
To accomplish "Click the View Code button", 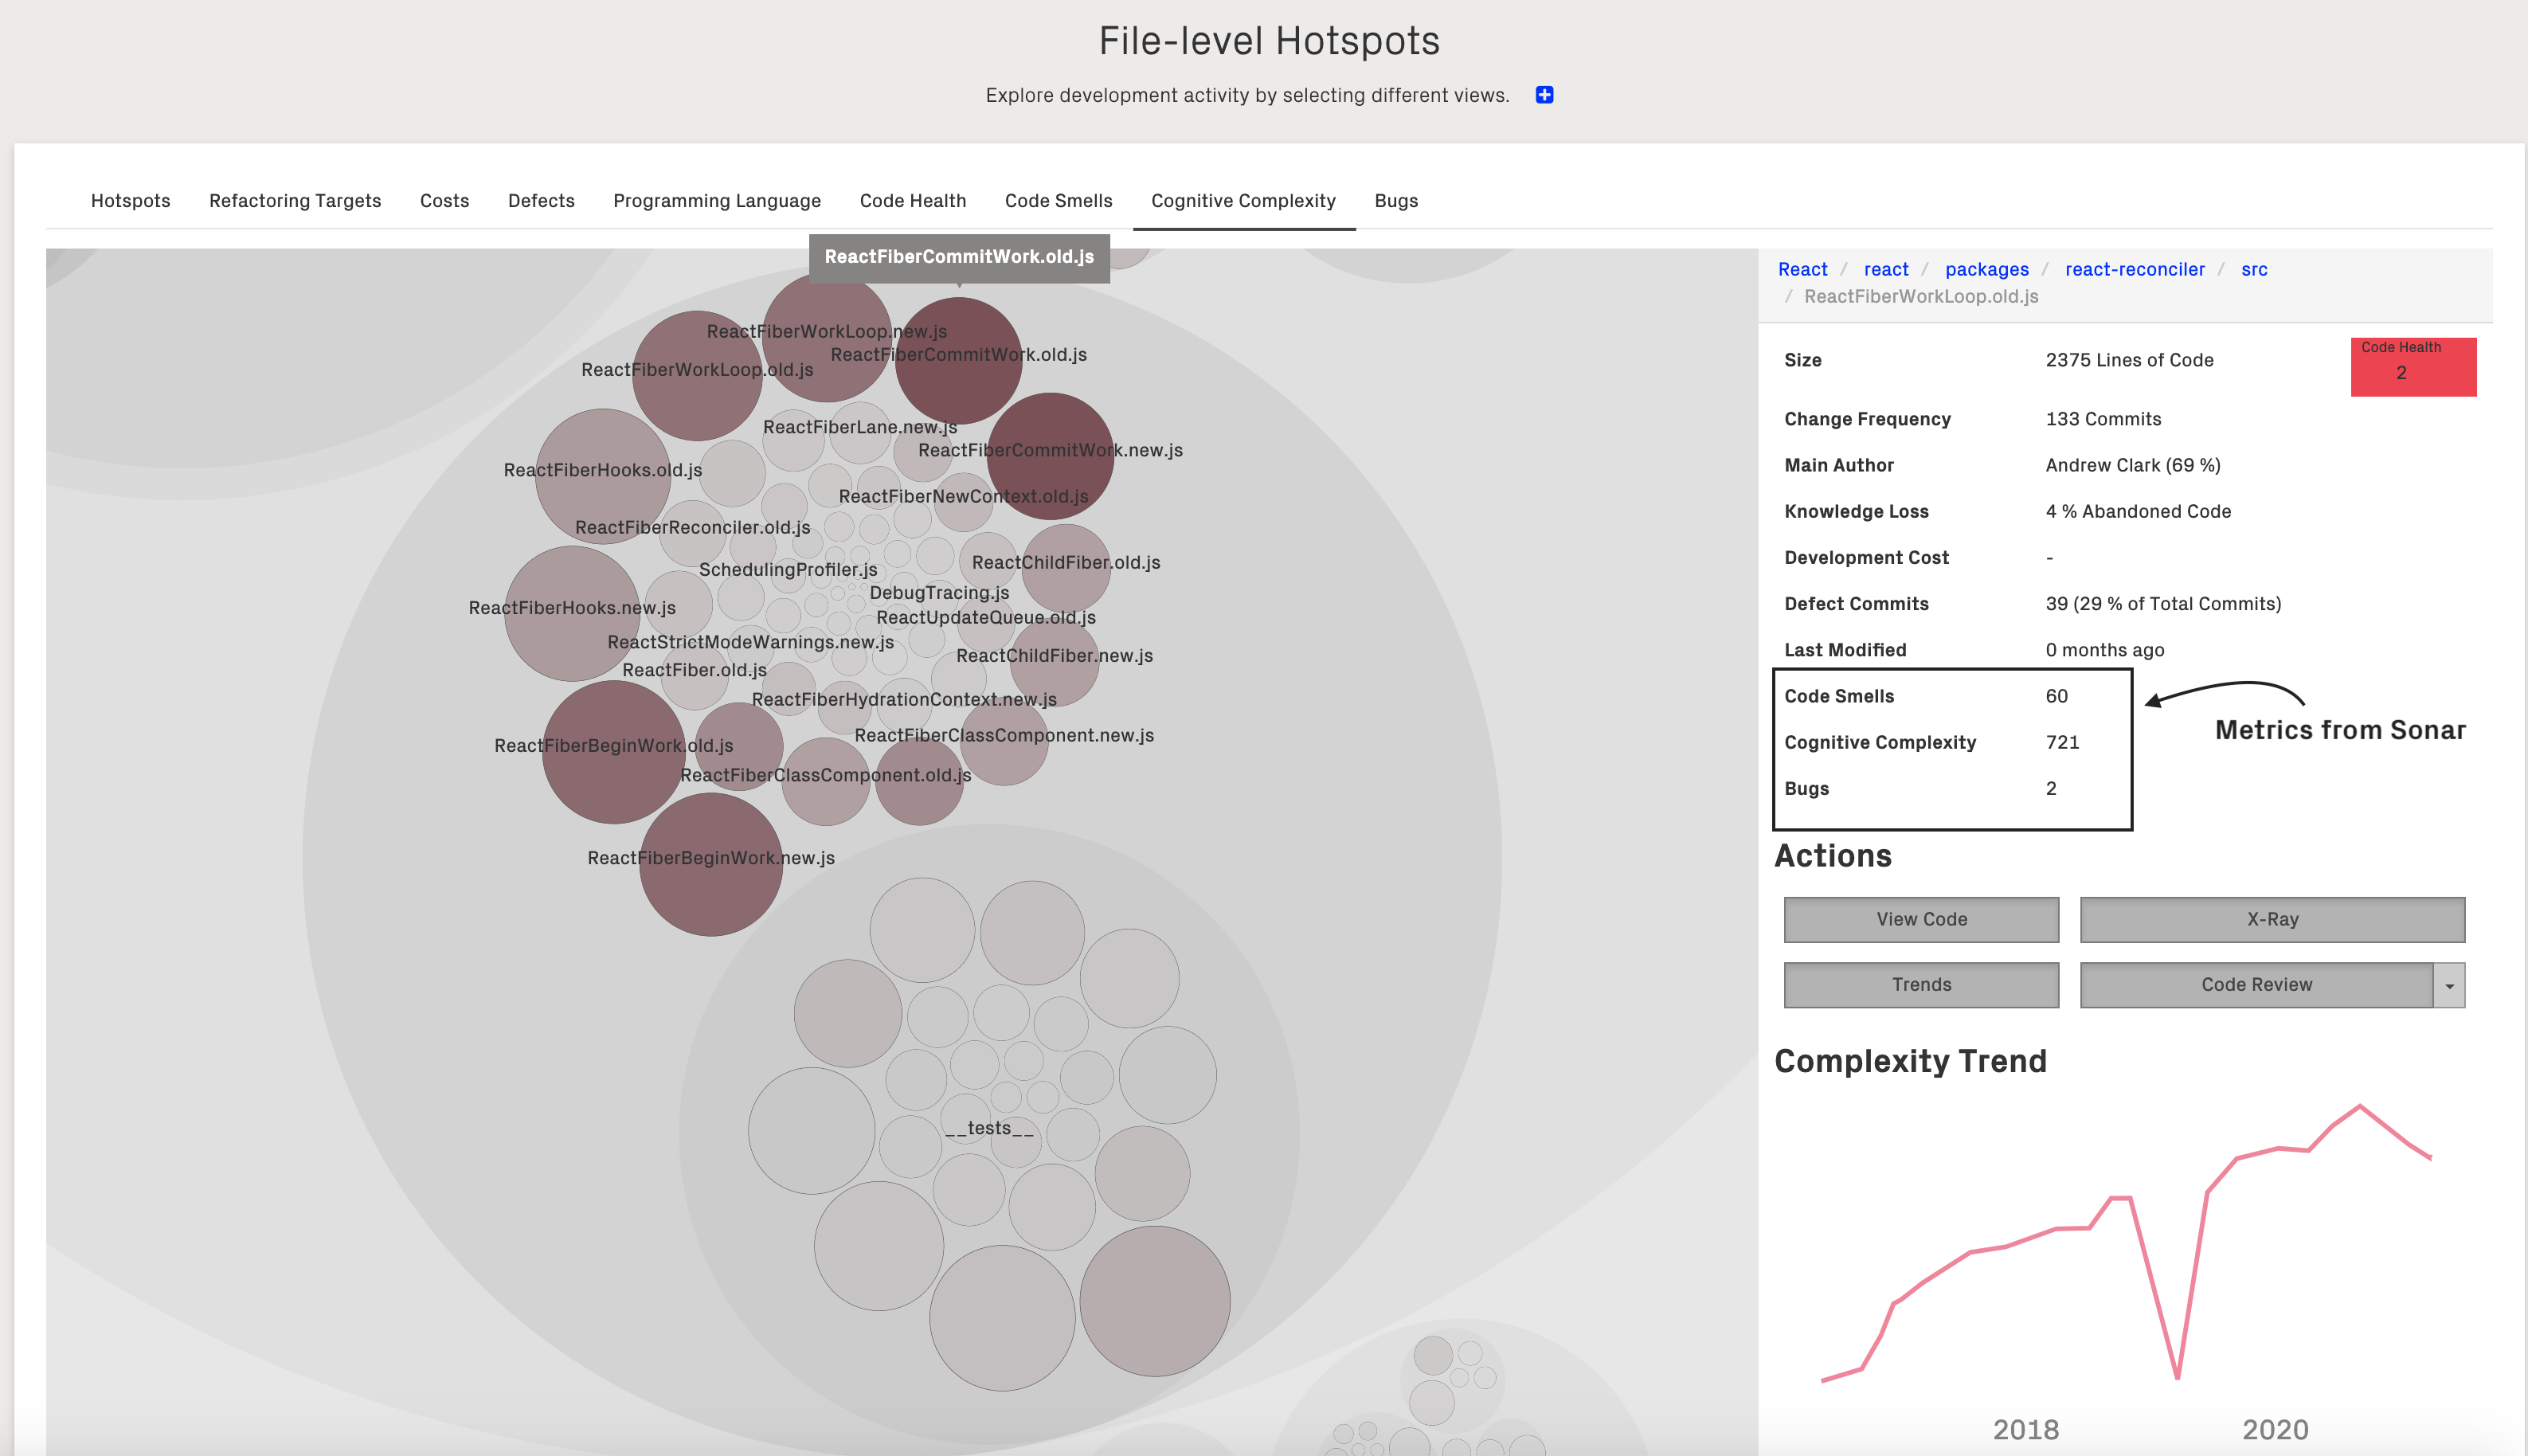I will 1921,919.
